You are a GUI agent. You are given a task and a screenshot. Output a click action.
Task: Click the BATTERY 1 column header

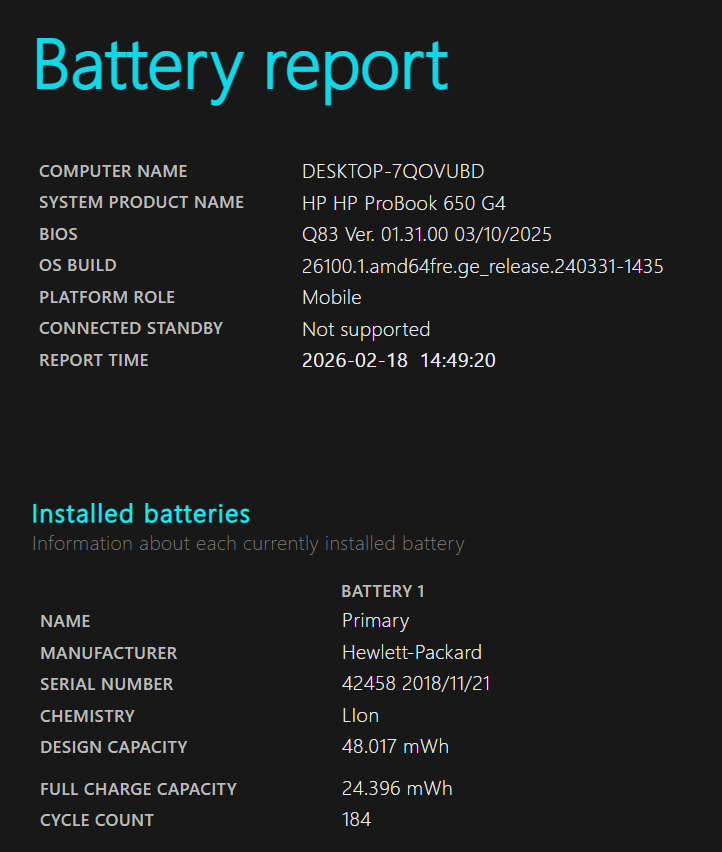pyautogui.click(x=383, y=591)
